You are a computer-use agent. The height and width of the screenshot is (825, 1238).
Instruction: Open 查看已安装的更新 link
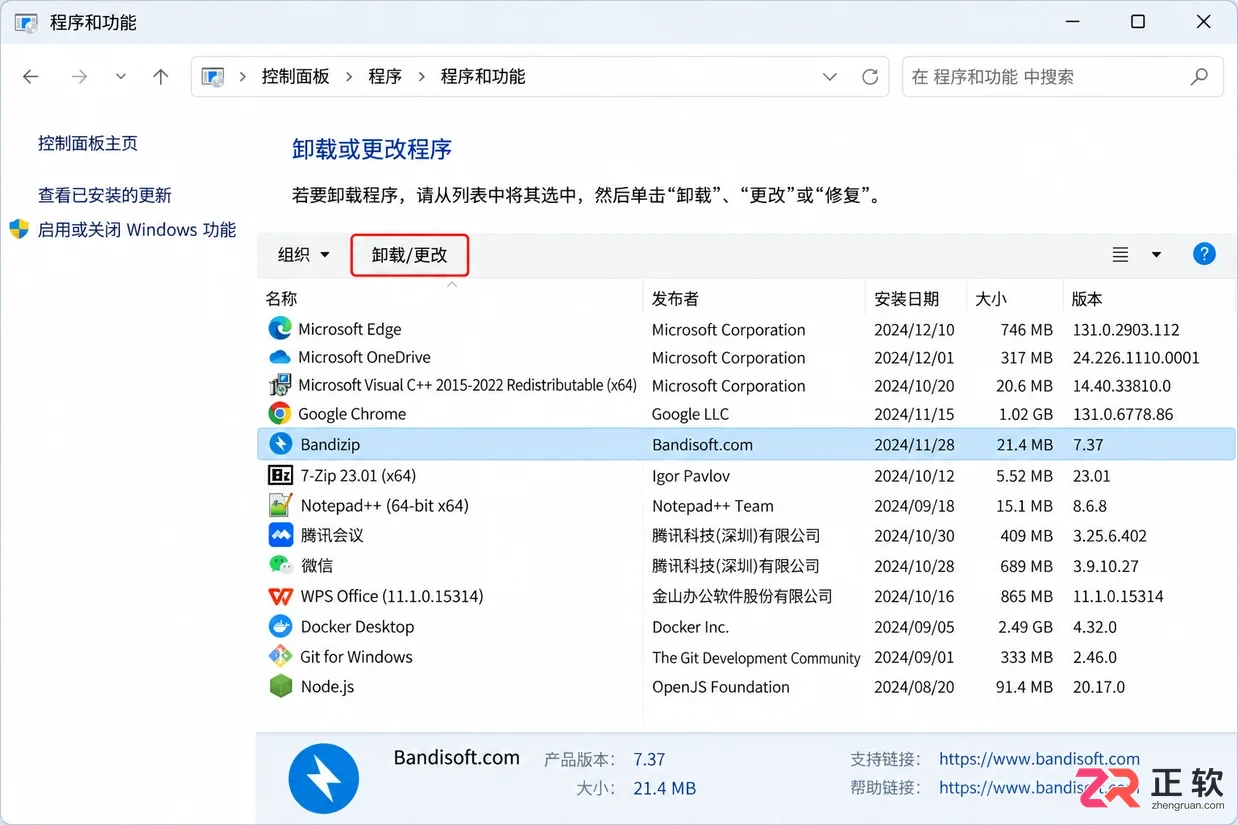(x=105, y=195)
